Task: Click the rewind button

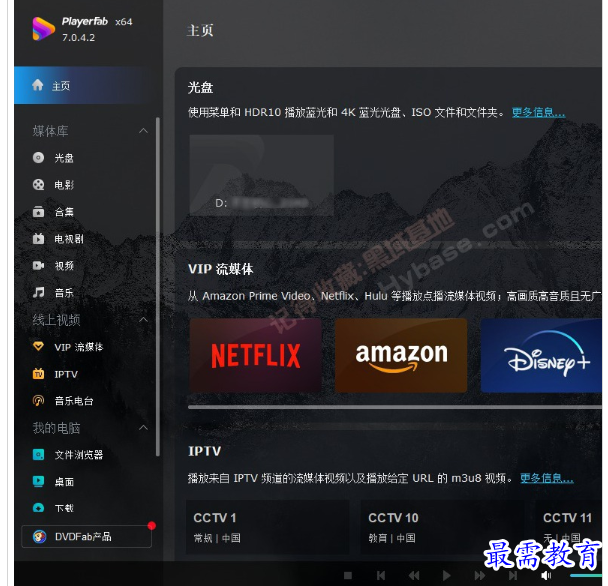Action: (414, 576)
